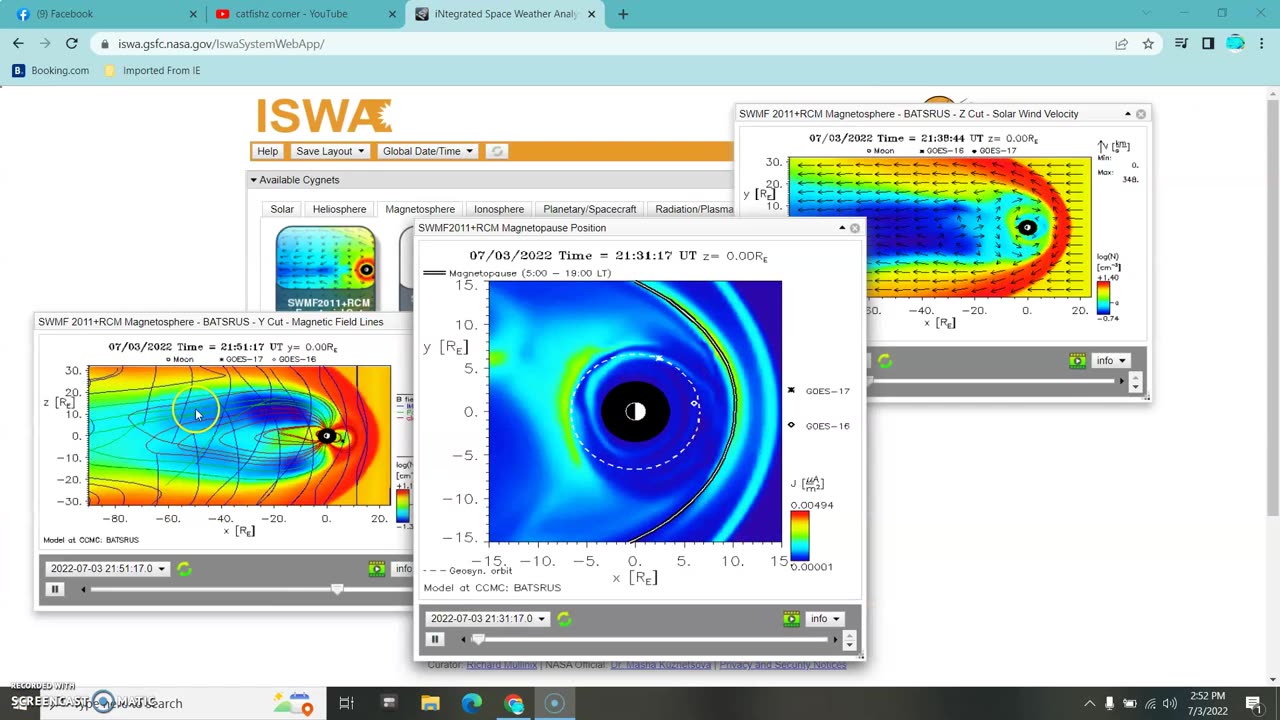Open the Save Layout dropdown
Screen dimensions: 1280x720
[329, 151]
